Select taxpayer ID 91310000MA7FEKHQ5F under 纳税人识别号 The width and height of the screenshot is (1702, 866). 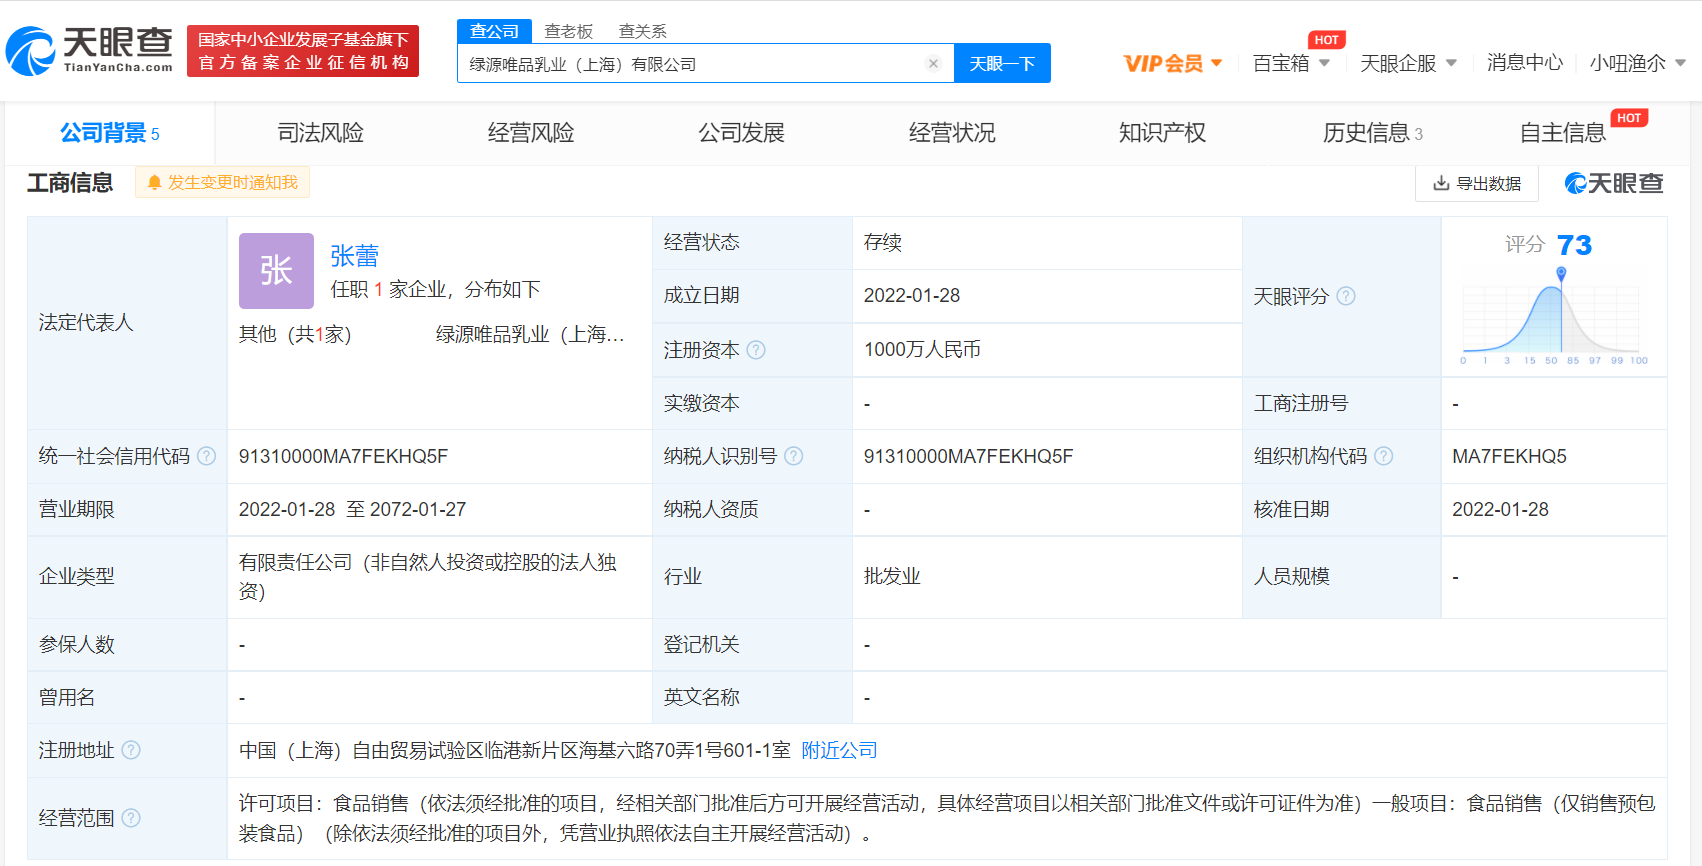[x=968, y=456]
